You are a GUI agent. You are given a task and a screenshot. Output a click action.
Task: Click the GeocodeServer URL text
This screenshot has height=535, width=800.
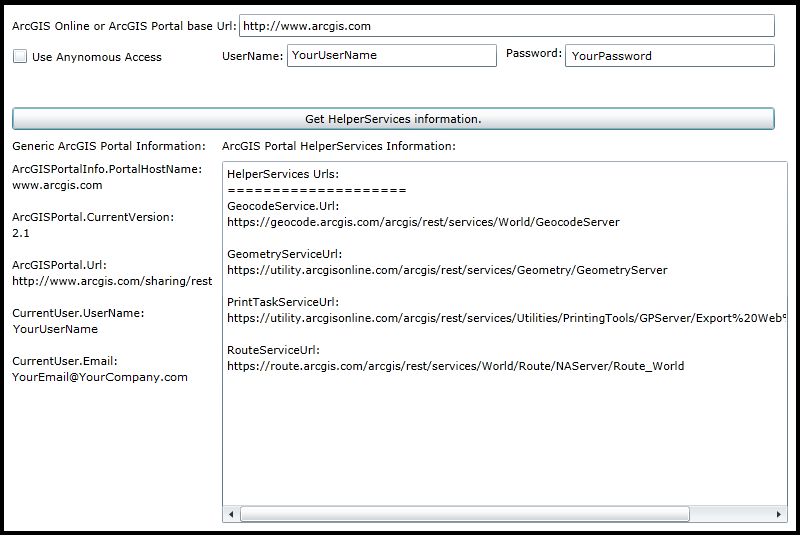click(423, 222)
